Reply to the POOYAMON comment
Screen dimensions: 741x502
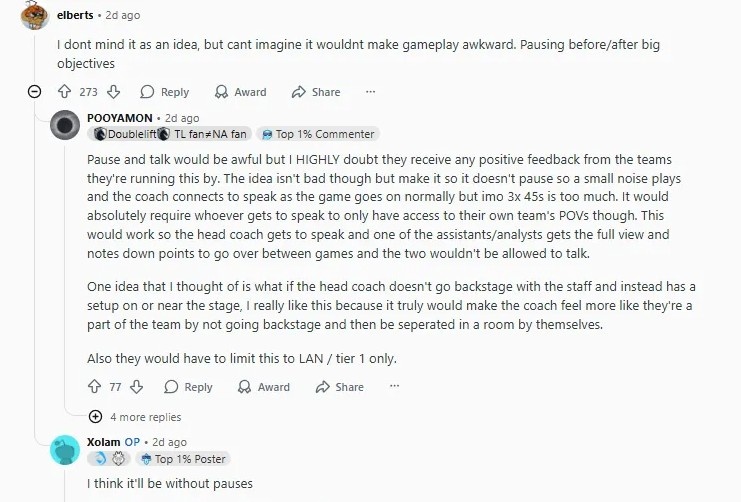[189, 387]
